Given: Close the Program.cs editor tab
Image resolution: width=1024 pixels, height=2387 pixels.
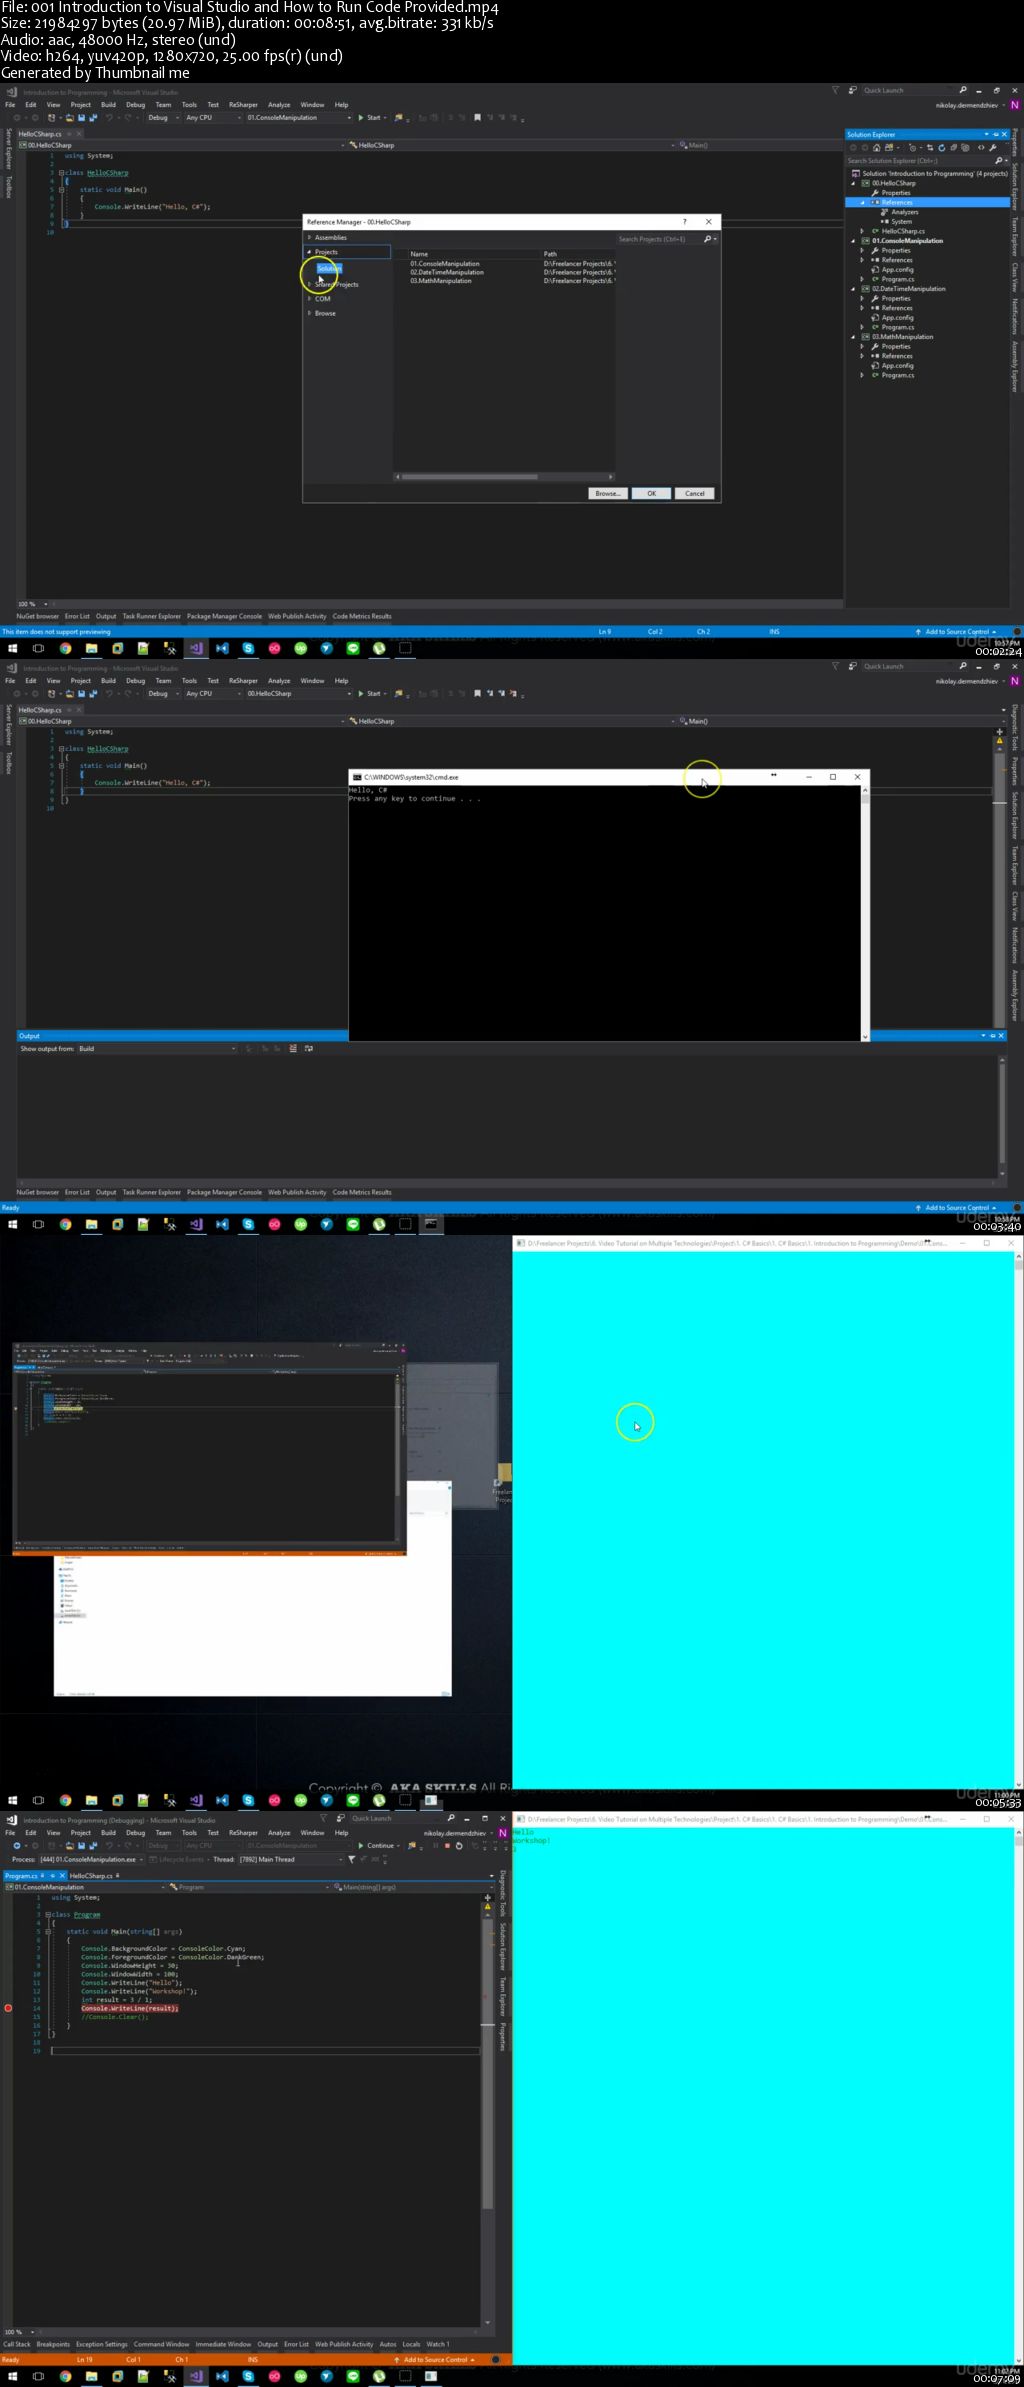Looking at the screenshot, I should tap(61, 1876).
